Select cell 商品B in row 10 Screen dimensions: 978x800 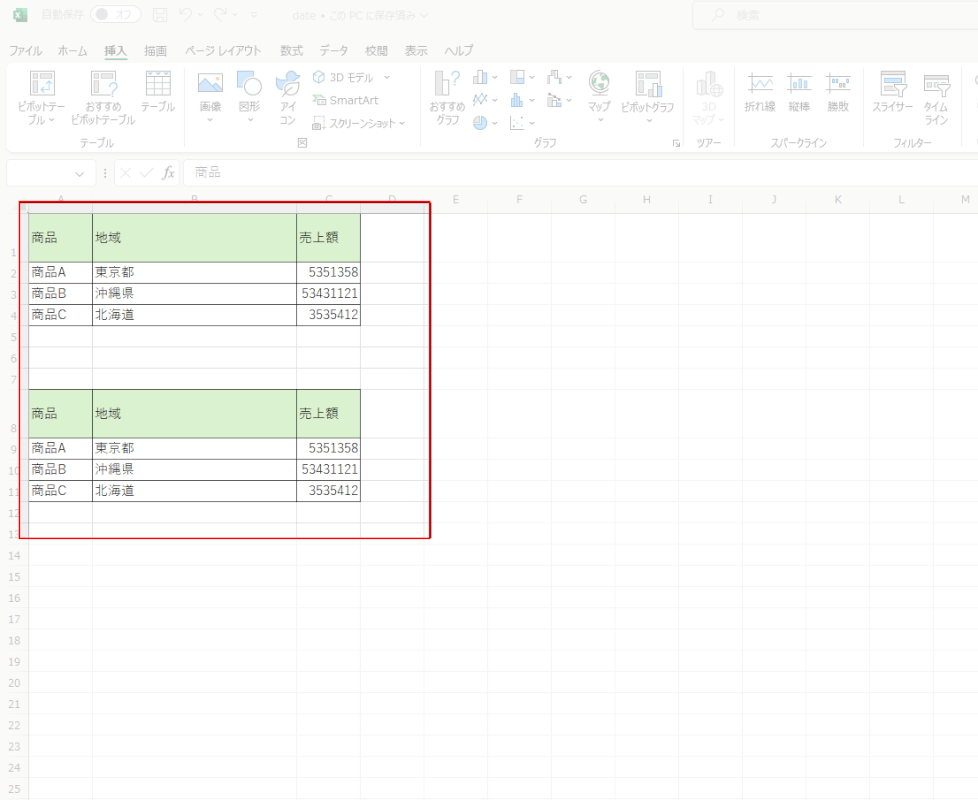[x=61, y=470]
